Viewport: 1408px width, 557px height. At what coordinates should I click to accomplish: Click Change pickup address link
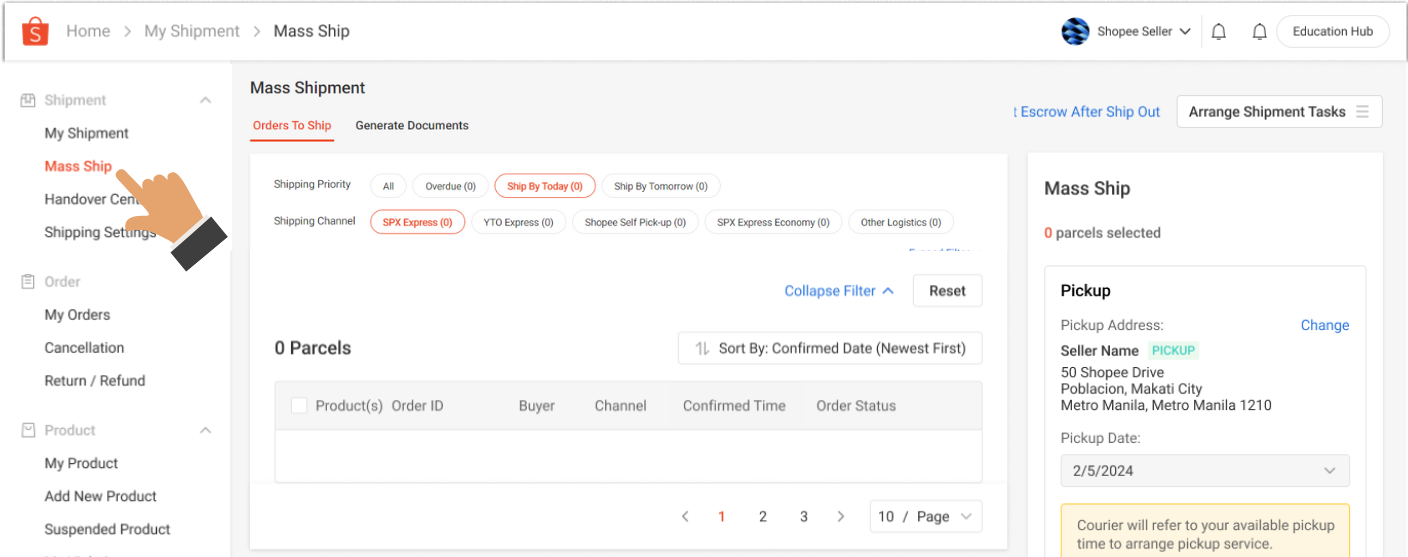tap(1324, 325)
